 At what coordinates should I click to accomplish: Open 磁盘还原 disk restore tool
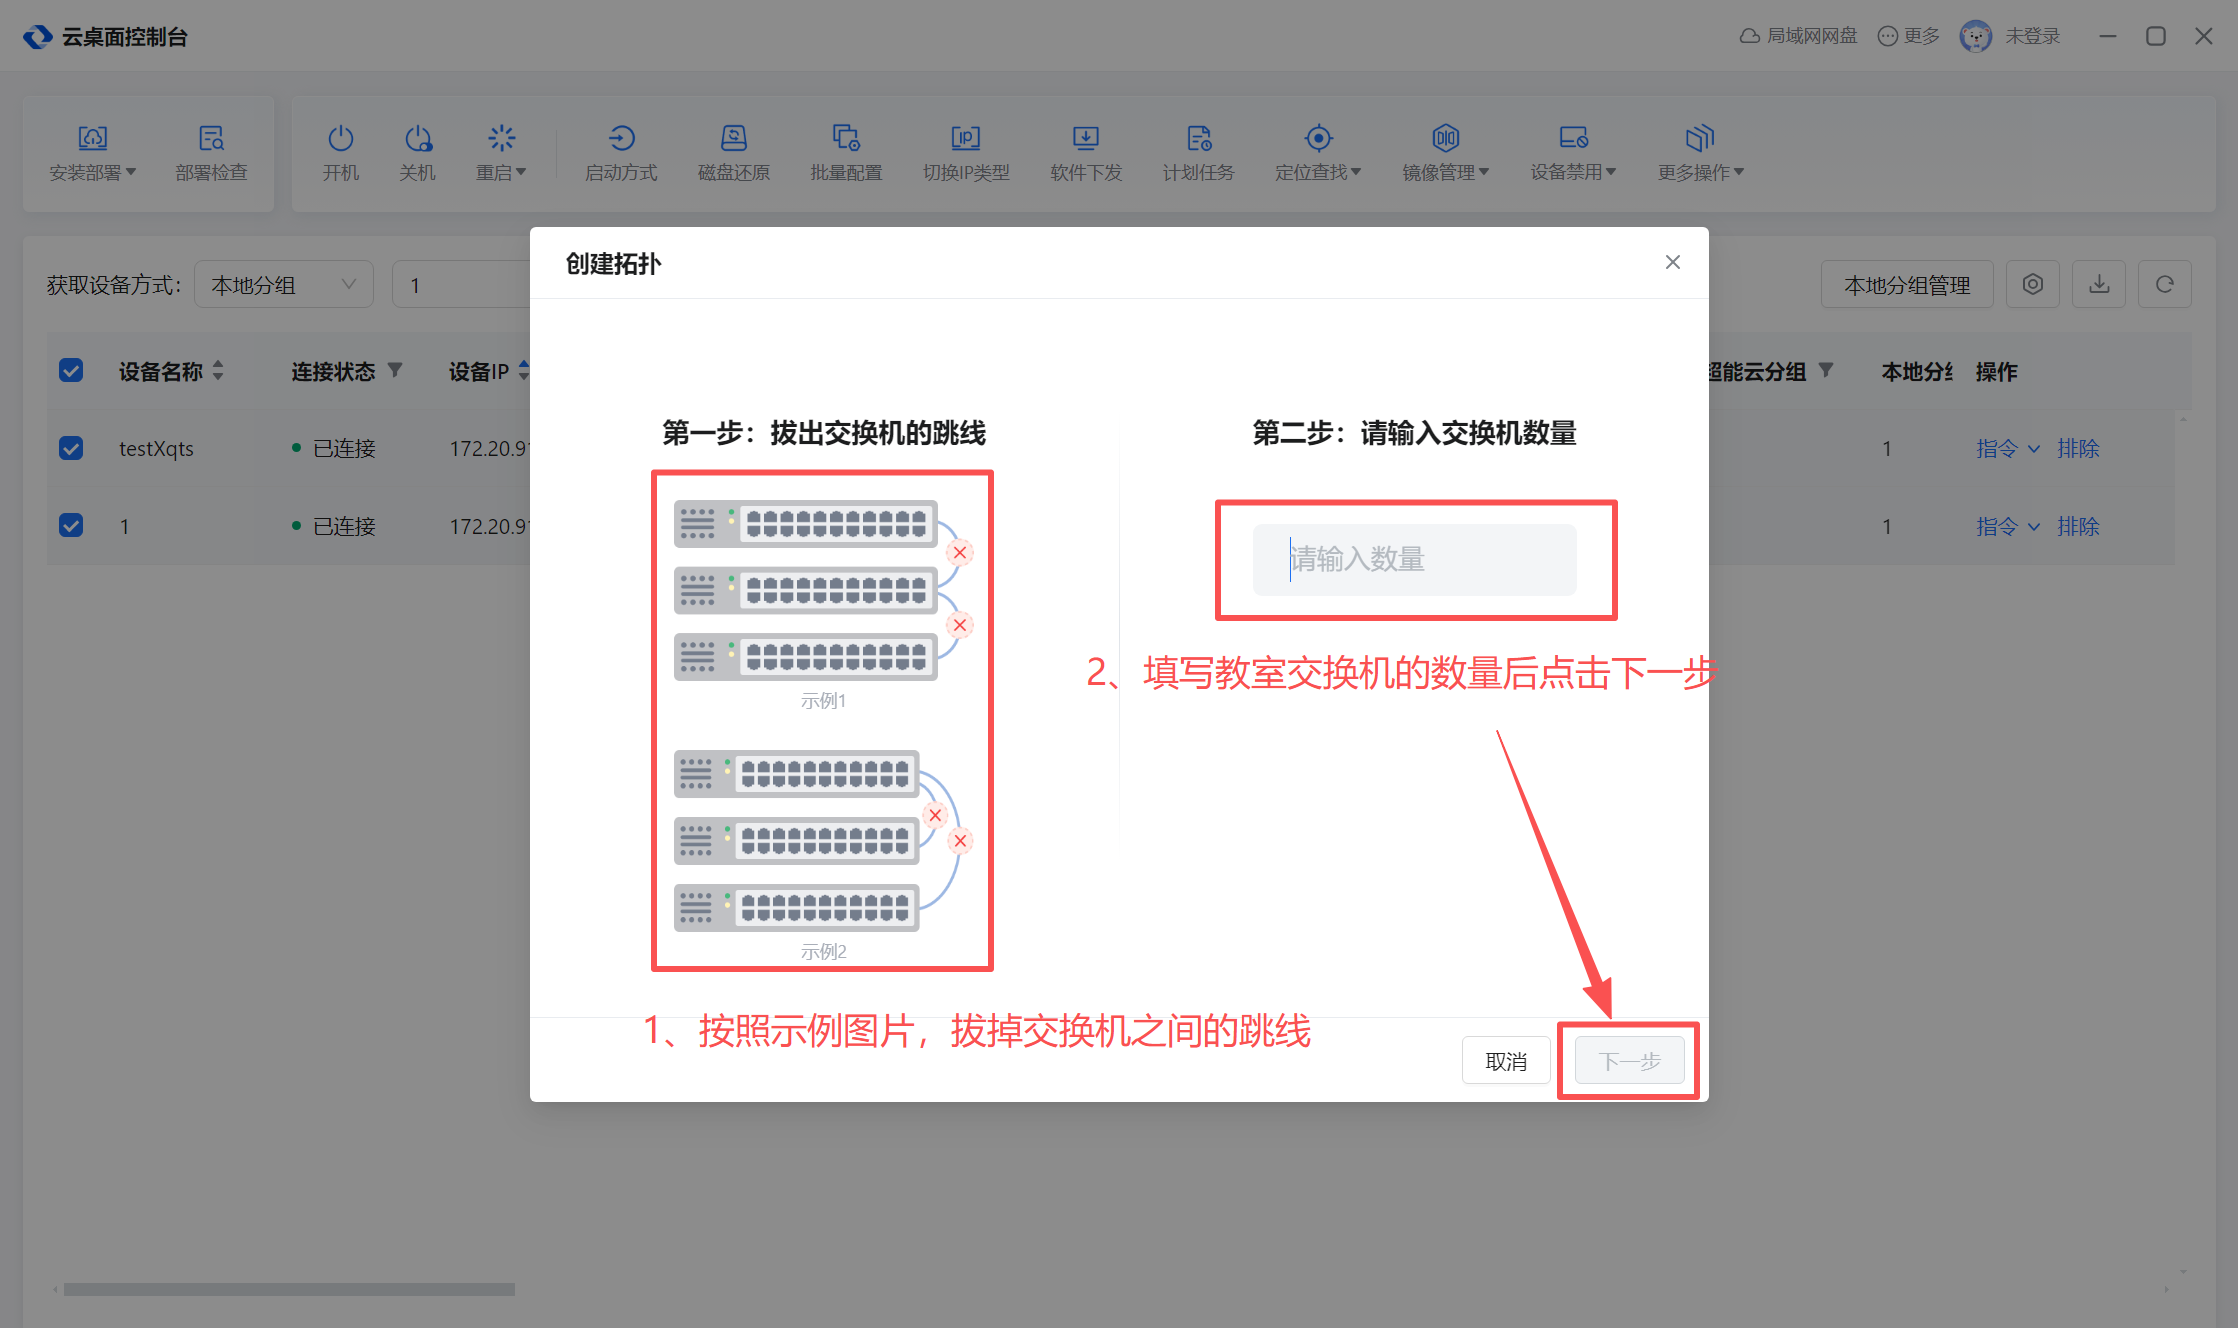(733, 140)
